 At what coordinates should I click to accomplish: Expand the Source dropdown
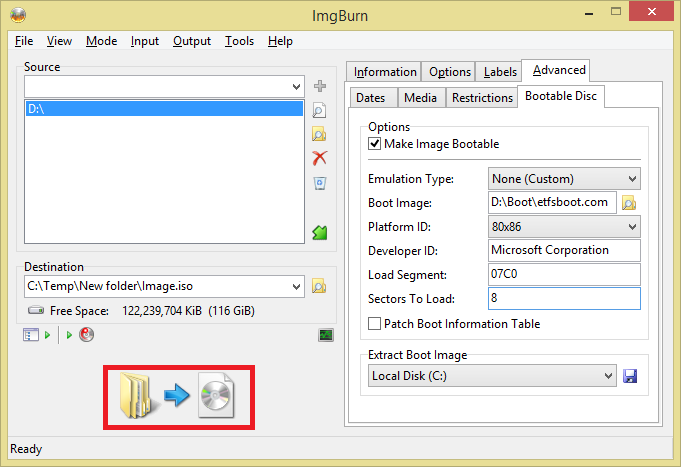point(296,86)
